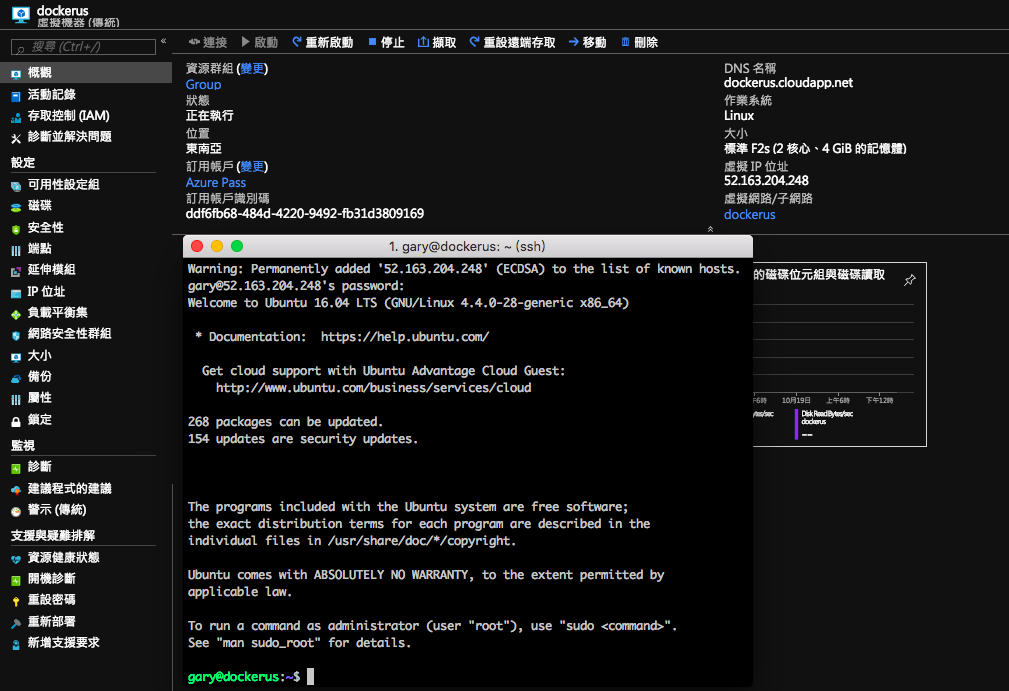The width and height of the screenshot is (1009, 691).
Task: Click 擷取 capture toolbar button
Action: tap(437, 42)
